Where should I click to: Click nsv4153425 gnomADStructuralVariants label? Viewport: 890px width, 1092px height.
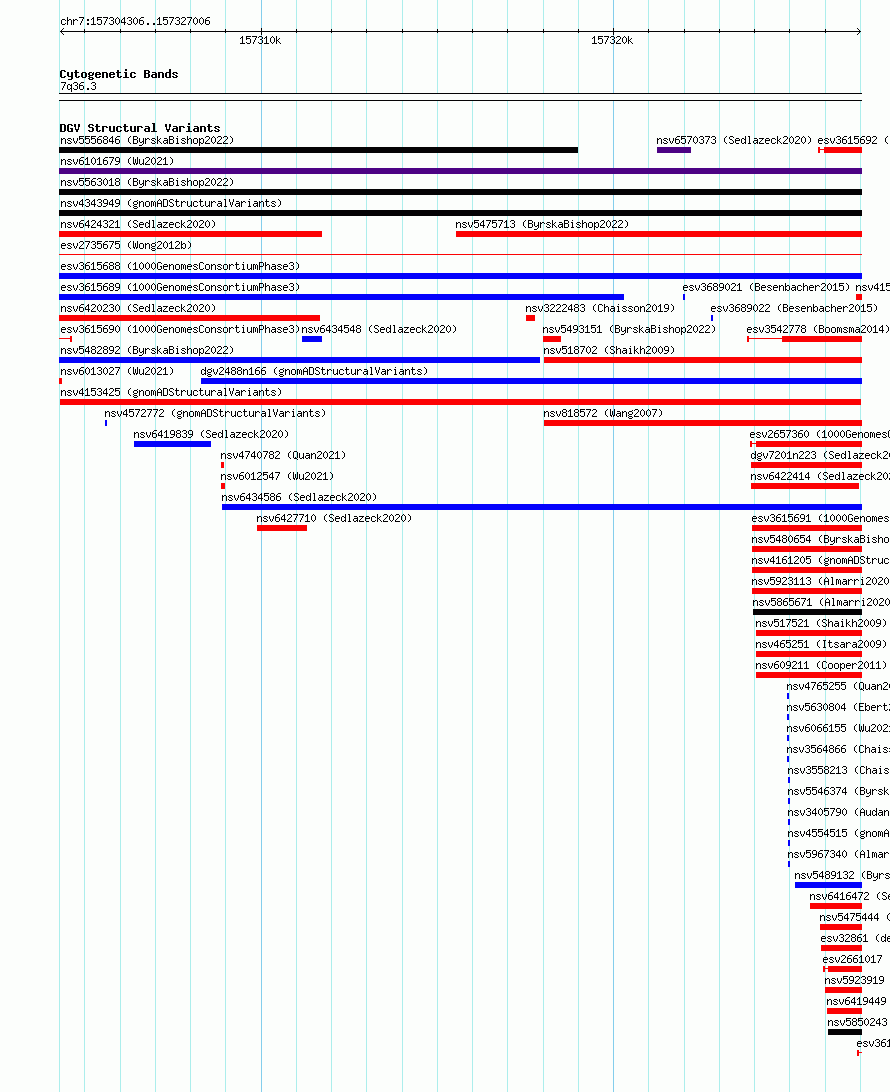coord(171,392)
